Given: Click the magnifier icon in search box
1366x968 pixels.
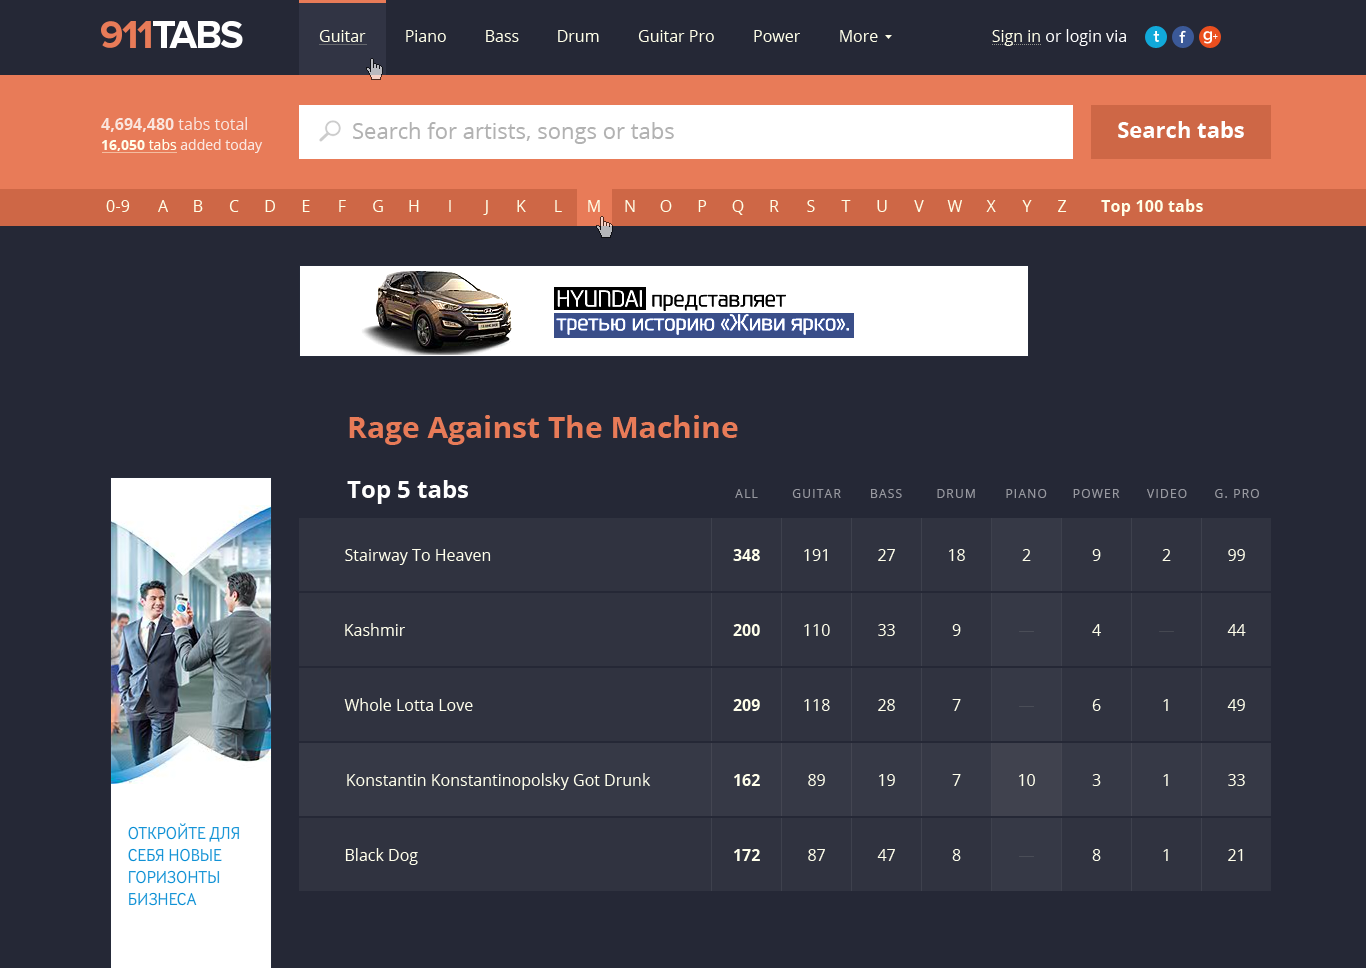Looking at the screenshot, I should click(329, 131).
